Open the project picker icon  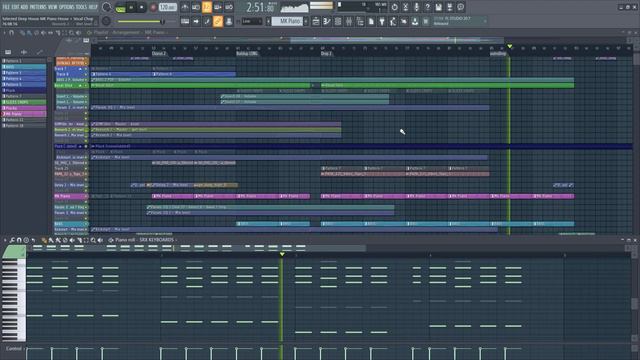click(371, 21)
